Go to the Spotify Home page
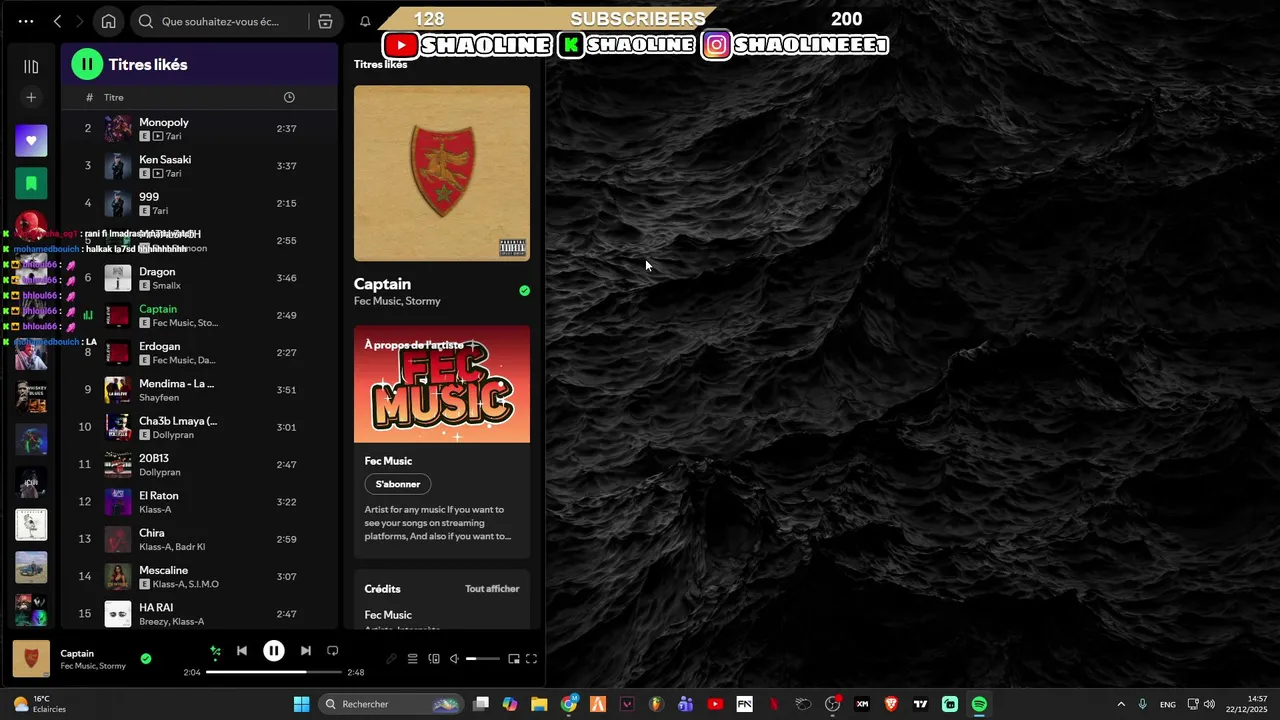 point(108,21)
